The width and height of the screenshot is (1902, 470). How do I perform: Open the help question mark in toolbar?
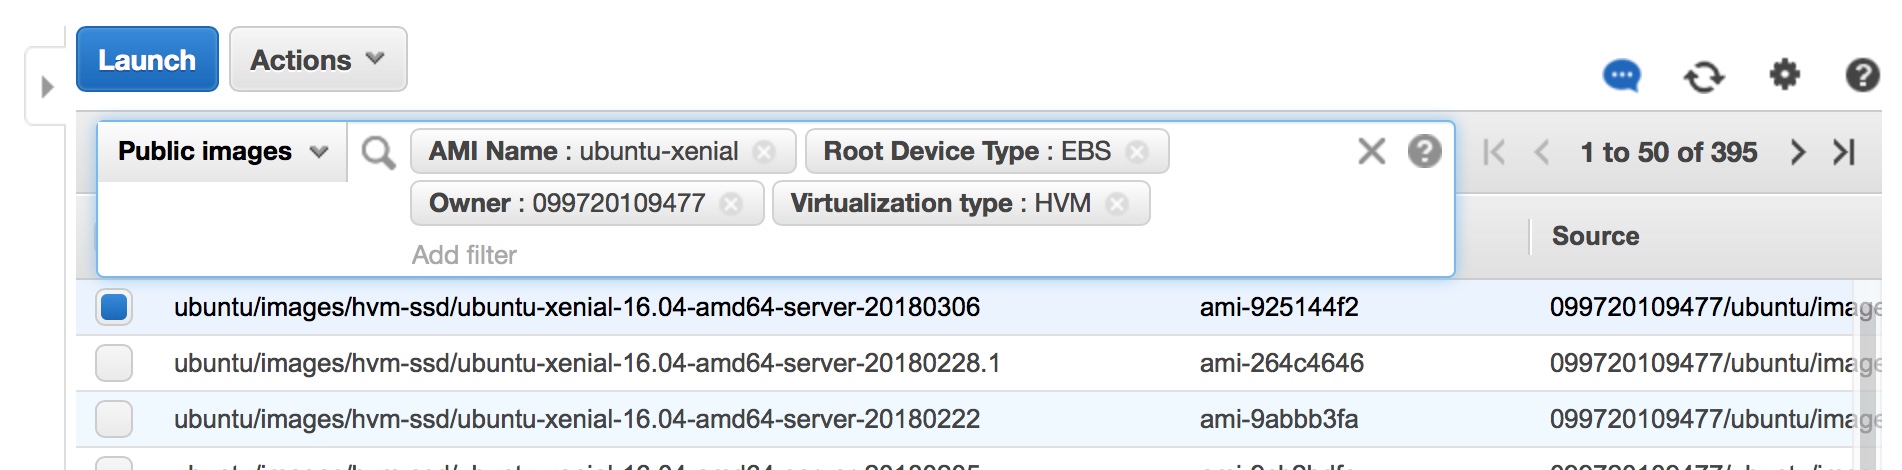point(1861,76)
